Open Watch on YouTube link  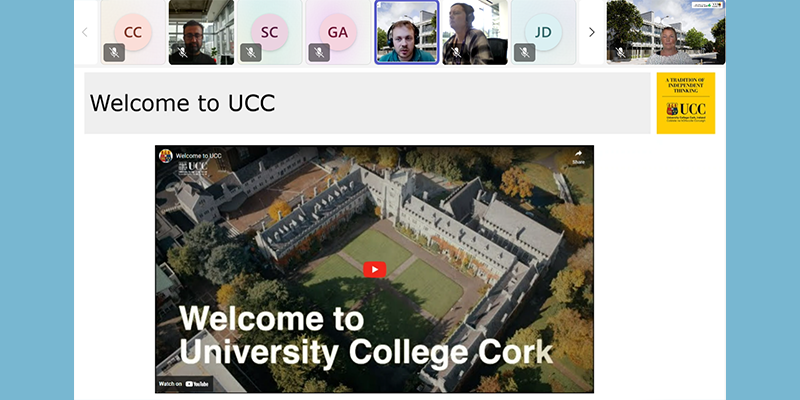coord(184,384)
